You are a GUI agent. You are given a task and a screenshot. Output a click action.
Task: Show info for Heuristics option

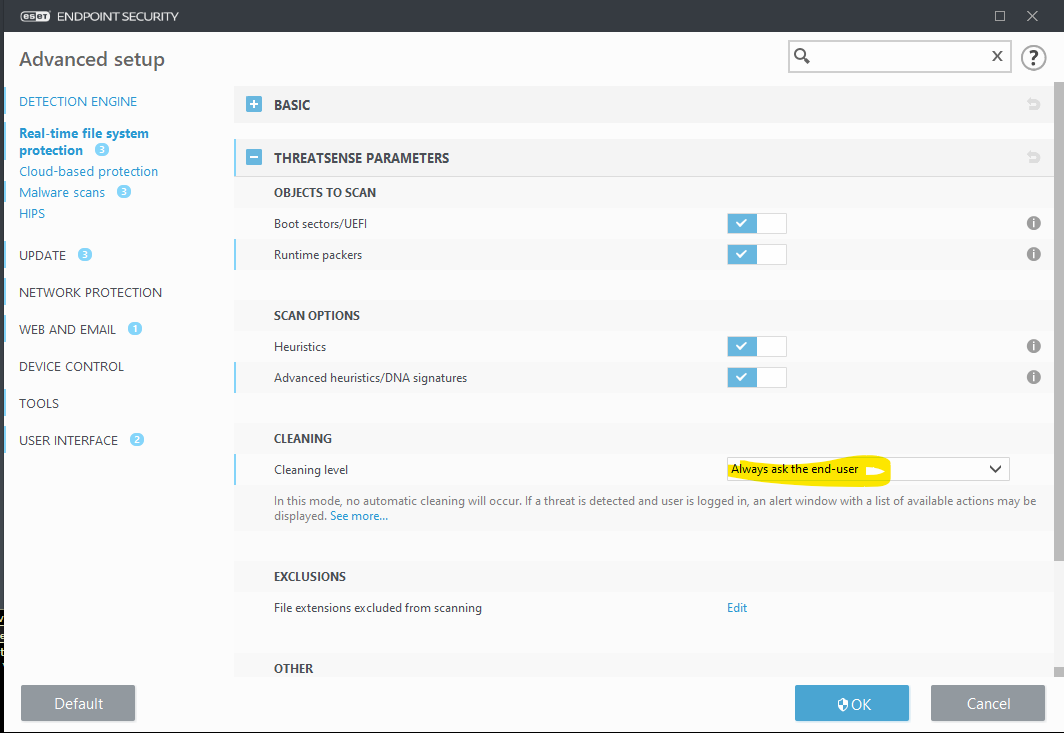pos(1033,346)
